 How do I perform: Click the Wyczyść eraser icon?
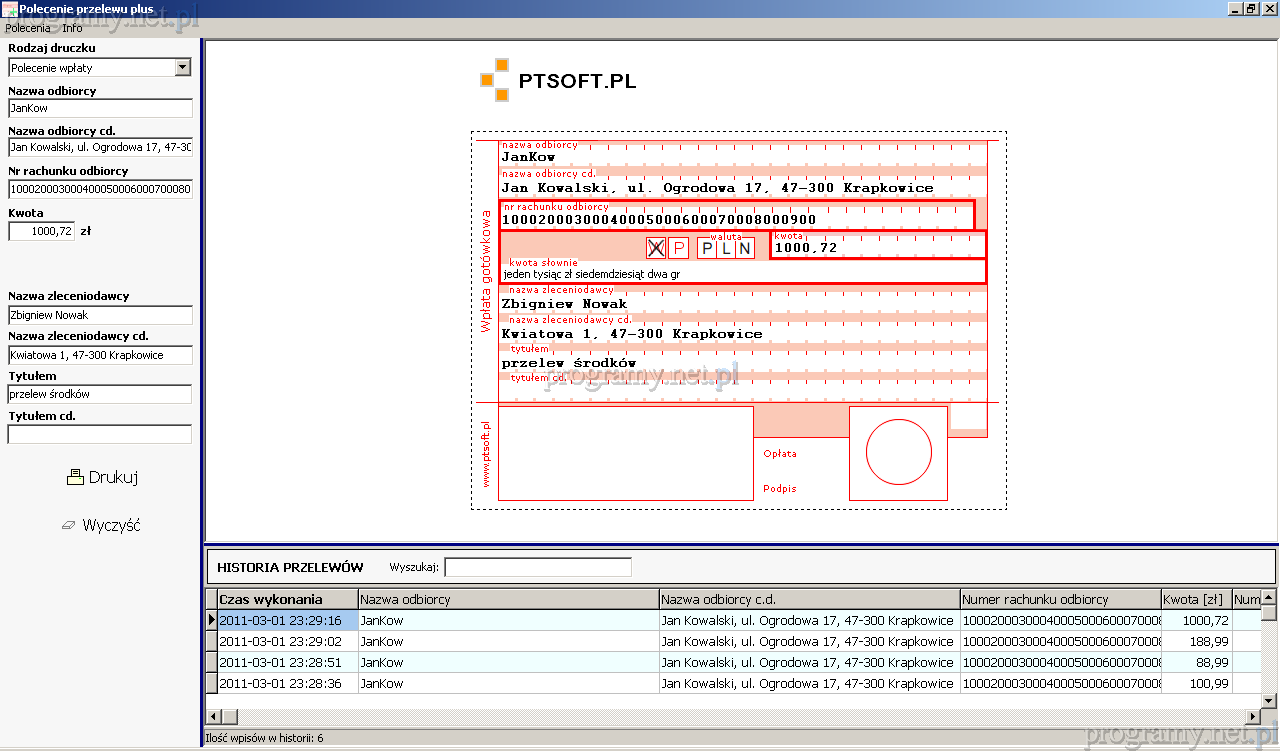69,525
